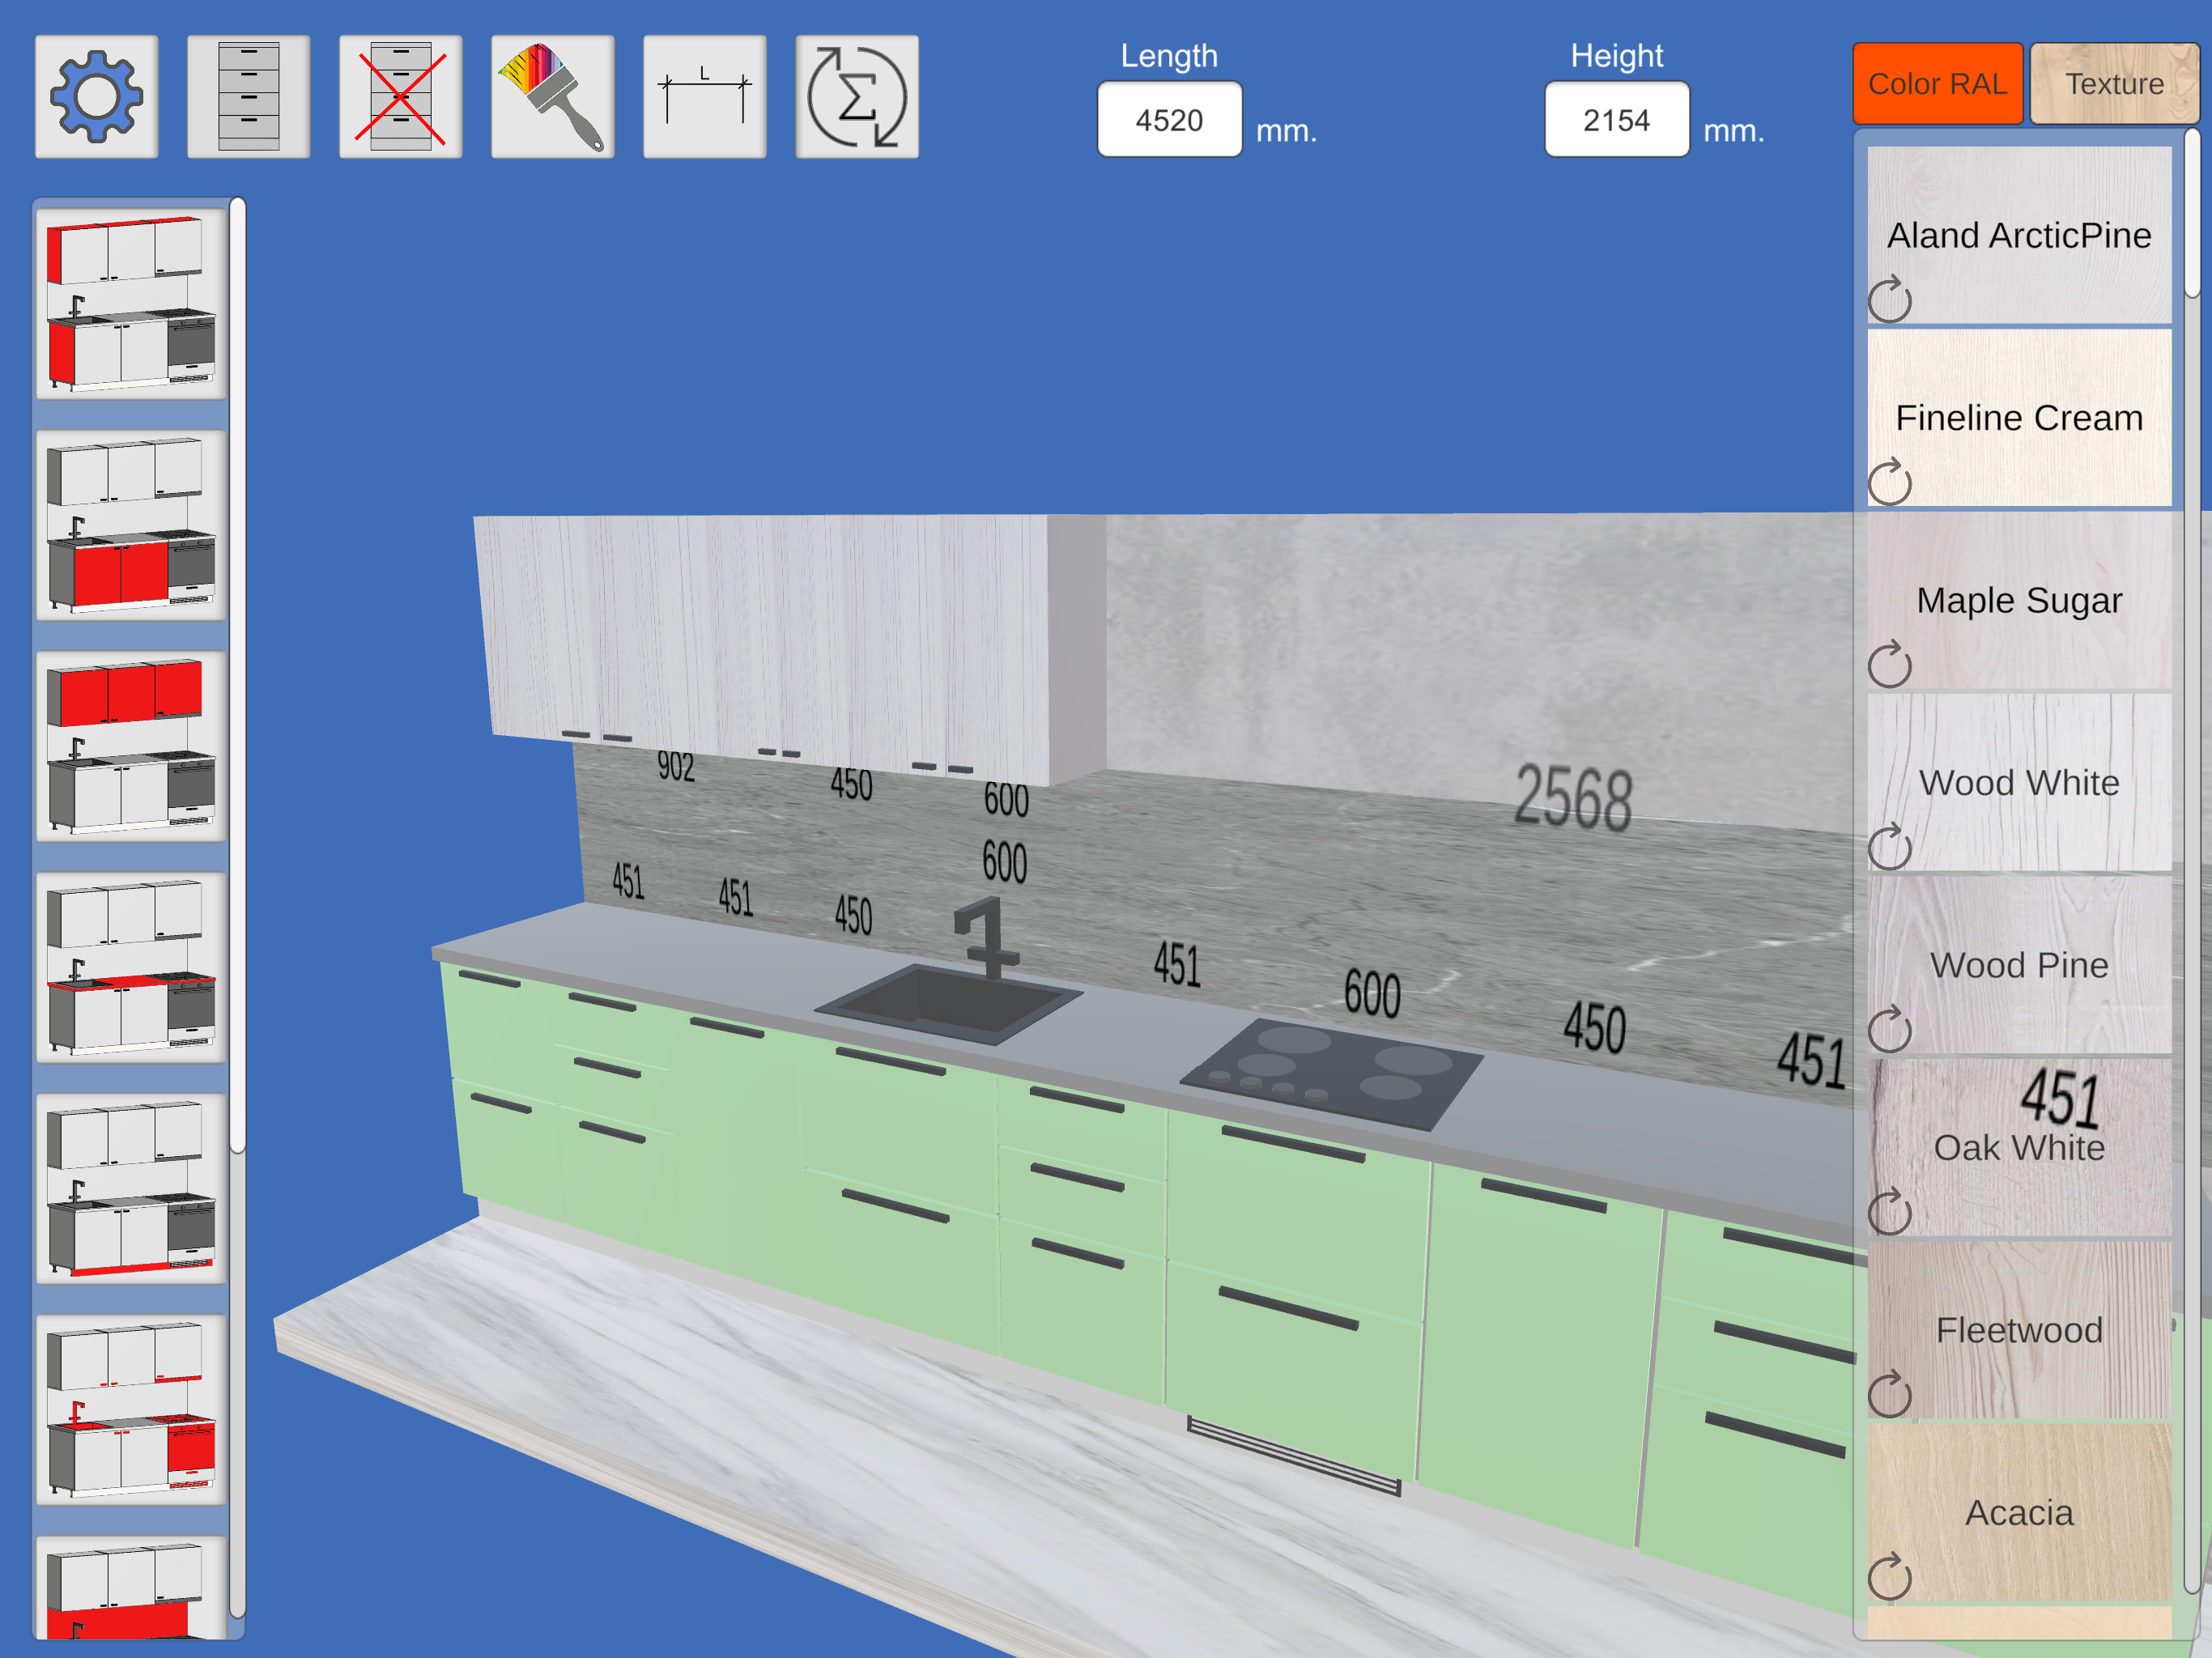Viewport: 2212px width, 1658px height.
Task: Apply the Fleetwood texture
Action: tap(2019, 1330)
